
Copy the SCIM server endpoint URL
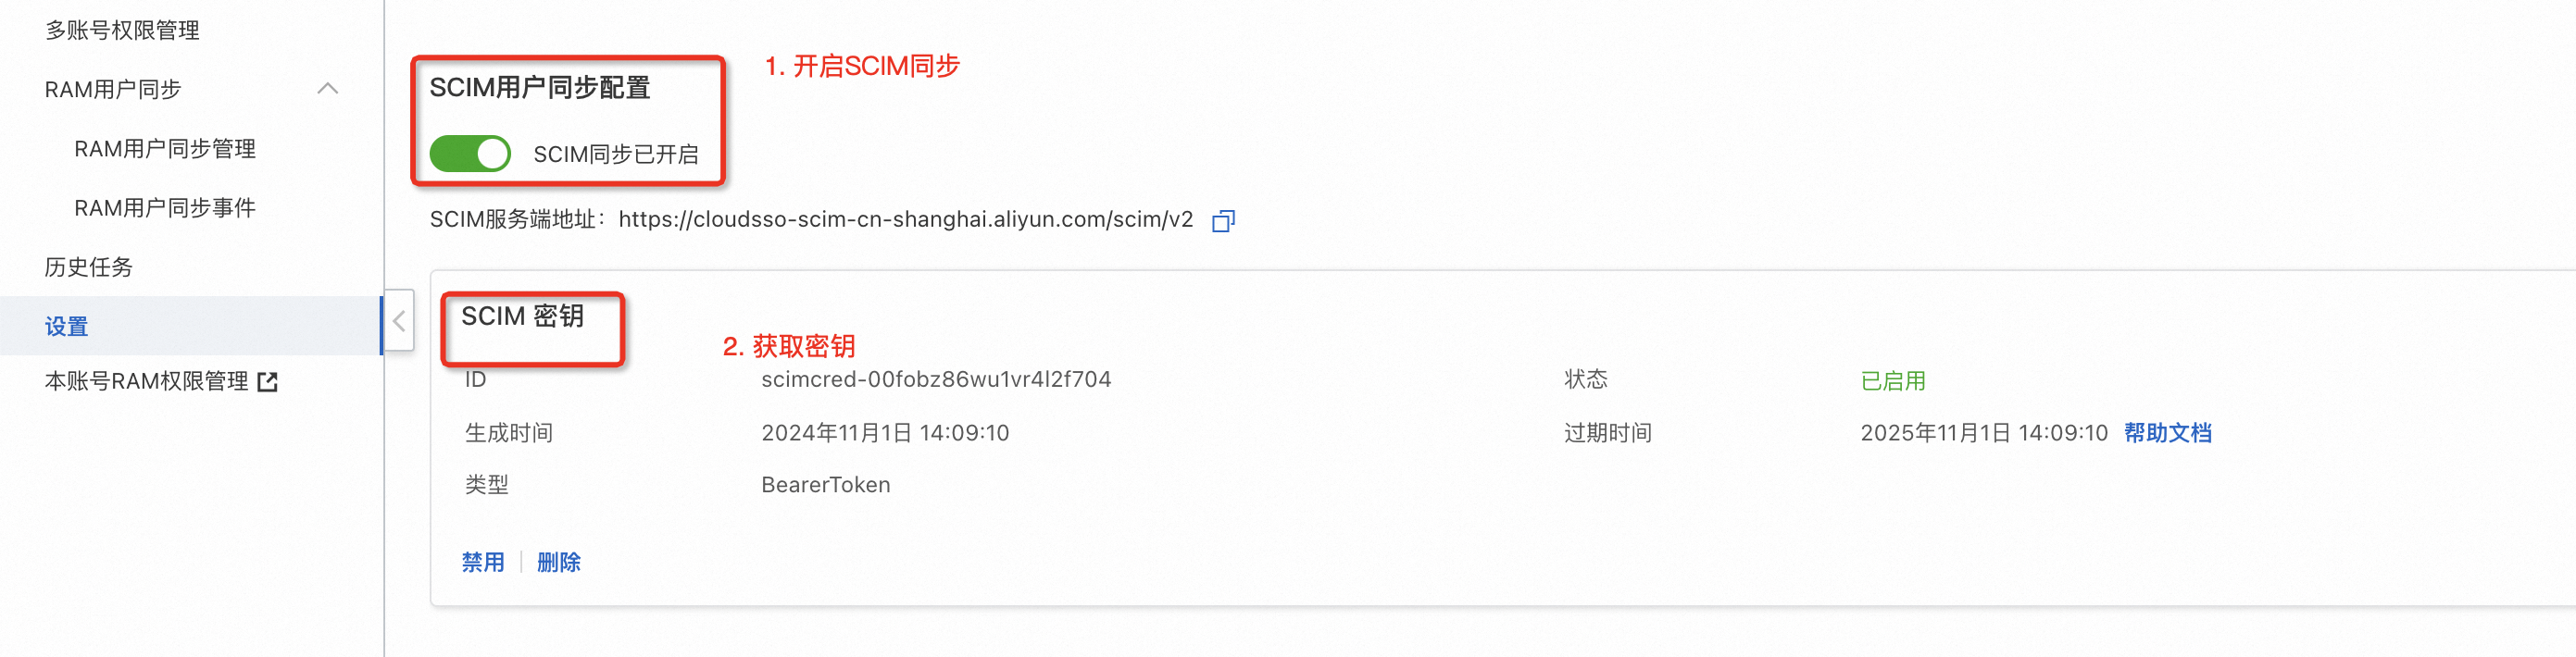click(x=1223, y=220)
